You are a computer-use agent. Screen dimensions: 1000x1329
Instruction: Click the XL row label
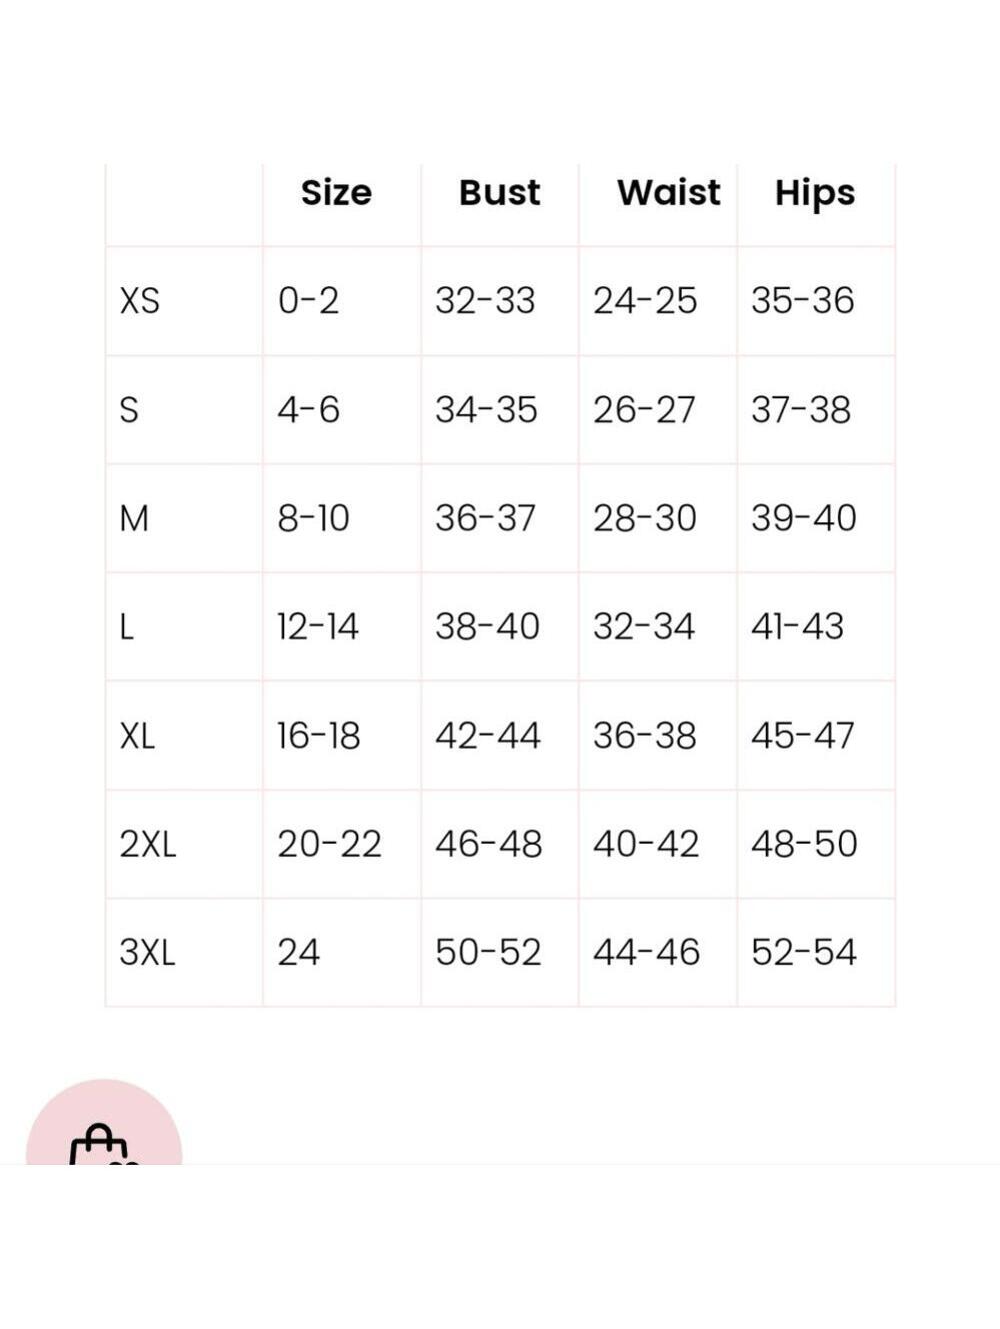(137, 736)
